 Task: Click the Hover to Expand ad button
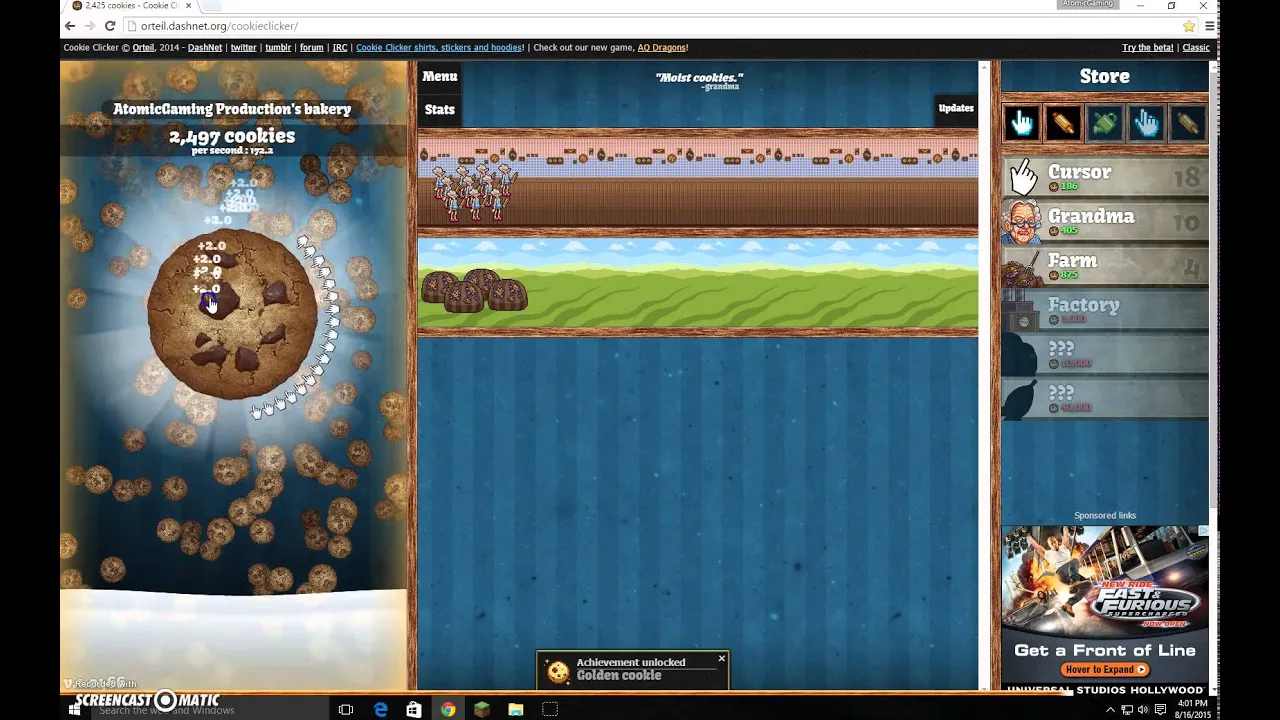click(1105, 669)
